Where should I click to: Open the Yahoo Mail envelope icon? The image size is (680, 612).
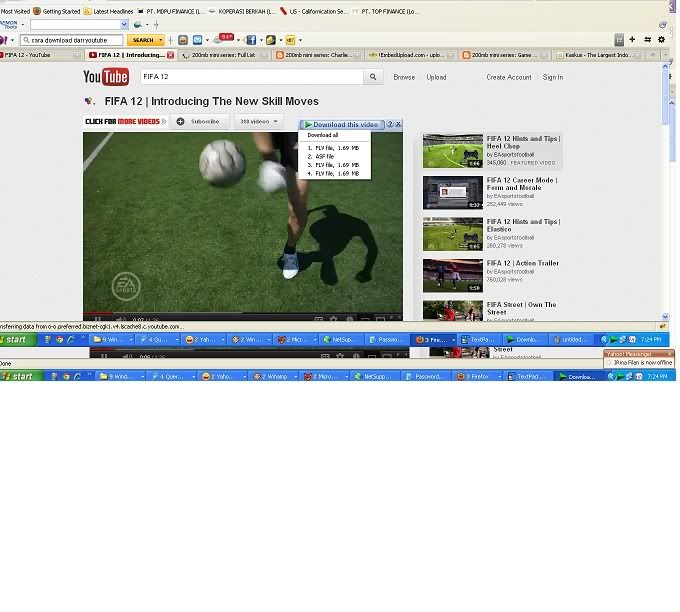pos(197,40)
